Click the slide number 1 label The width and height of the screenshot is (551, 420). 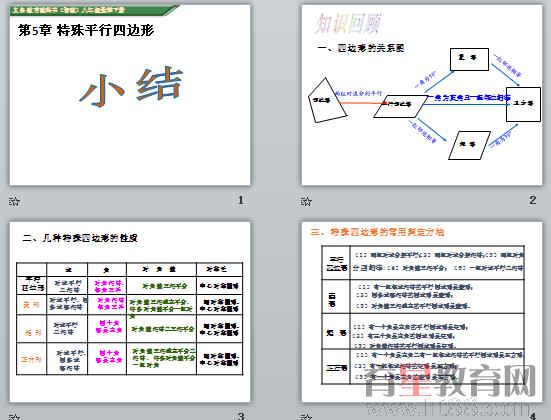241,200
